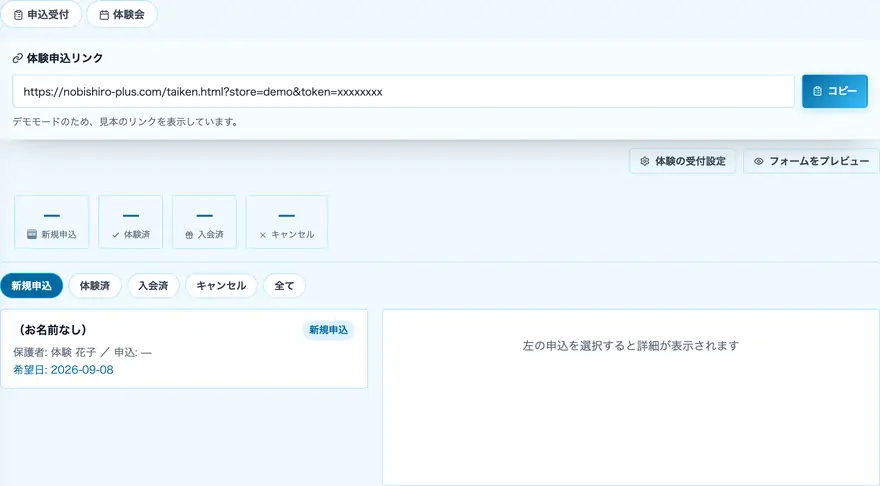880x486 pixels.
Task: Click the X icon on キャンセル card
Action: tap(263, 235)
